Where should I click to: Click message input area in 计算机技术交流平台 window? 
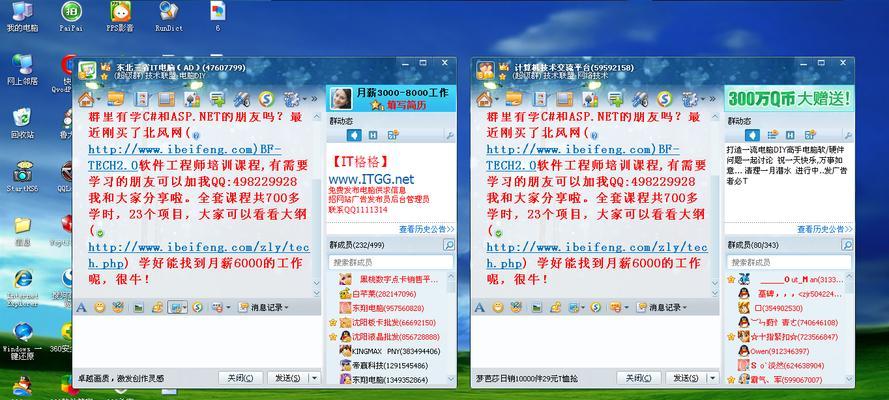pos(595,341)
